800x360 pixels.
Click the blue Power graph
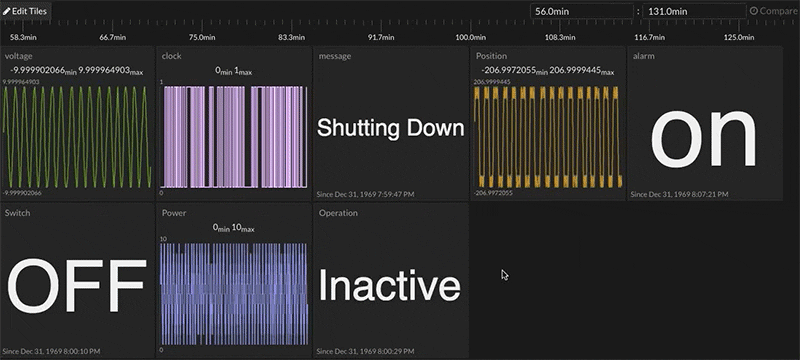(x=235, y=294)
